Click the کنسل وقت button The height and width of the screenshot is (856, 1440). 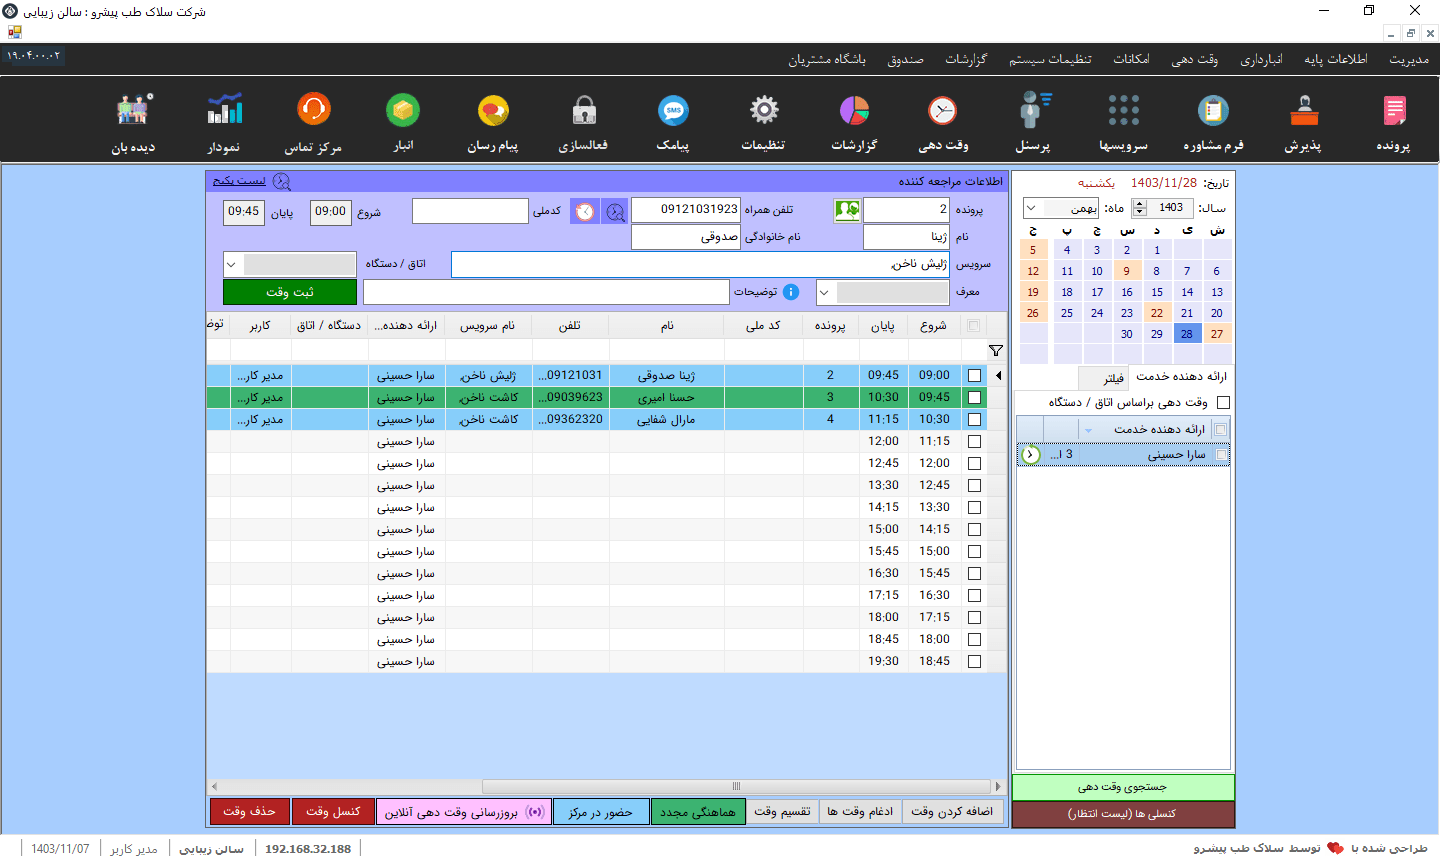pos(333,812)
